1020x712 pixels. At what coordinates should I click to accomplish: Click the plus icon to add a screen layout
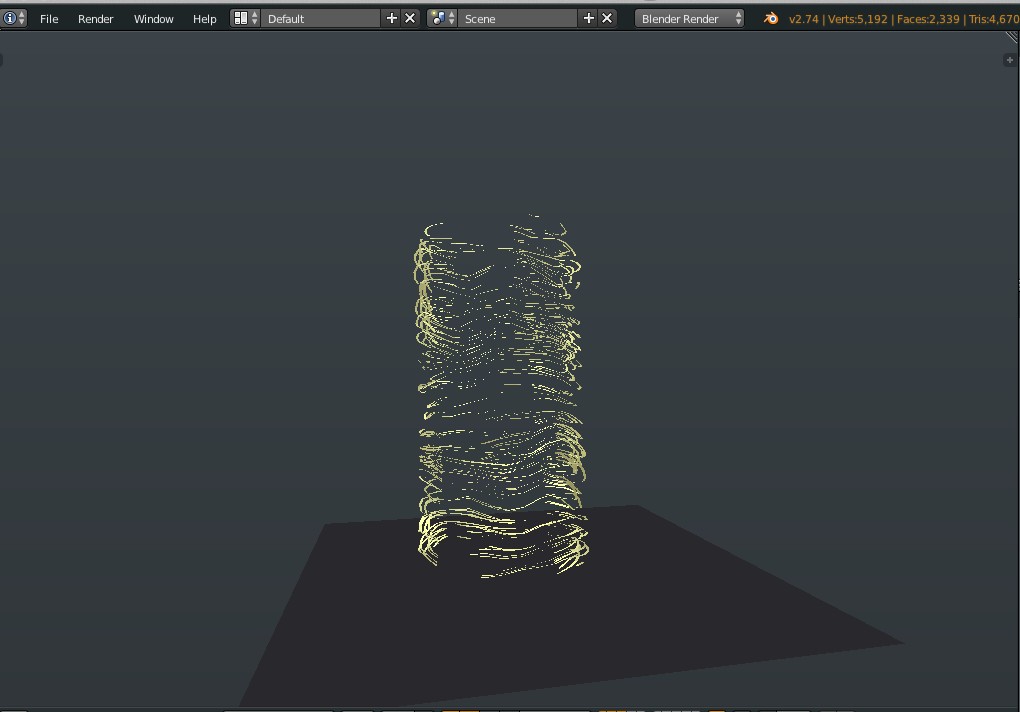(x=391, y=18)
